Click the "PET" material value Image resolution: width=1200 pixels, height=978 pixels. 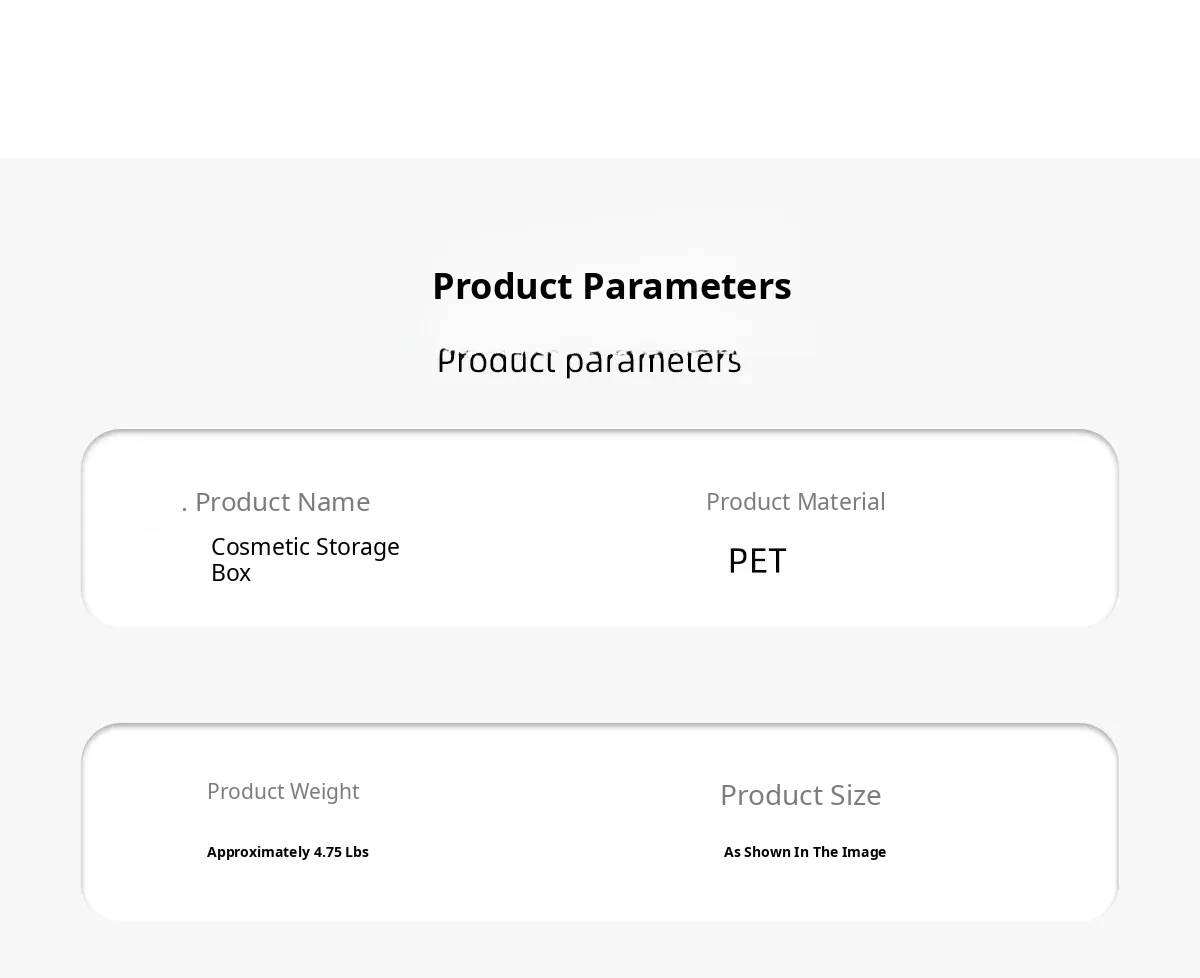tap(757, 561)
